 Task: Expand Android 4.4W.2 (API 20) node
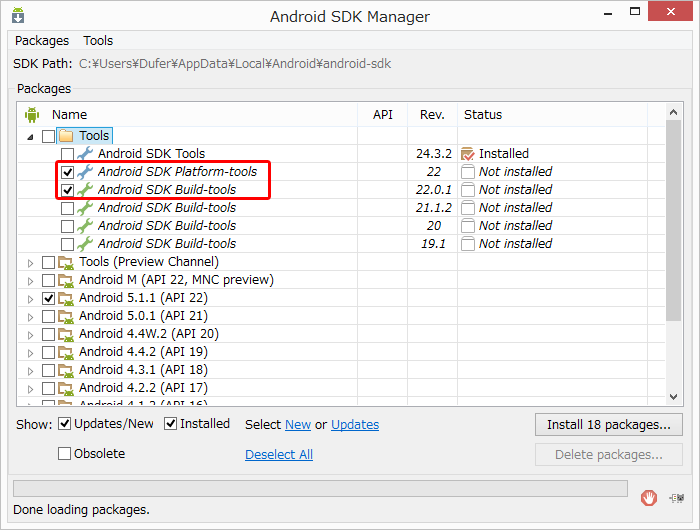click(x=30, y=335)
